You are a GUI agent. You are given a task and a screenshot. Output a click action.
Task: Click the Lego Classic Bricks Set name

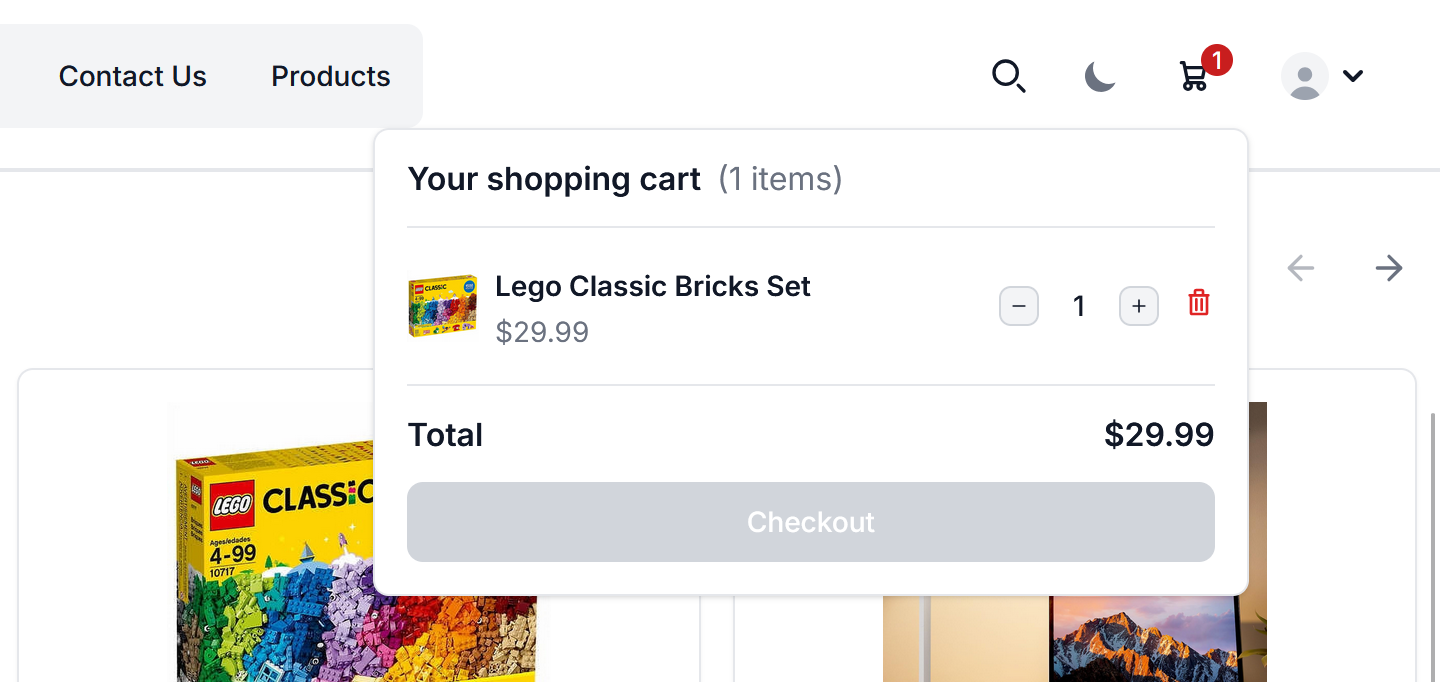click(653, 286)
